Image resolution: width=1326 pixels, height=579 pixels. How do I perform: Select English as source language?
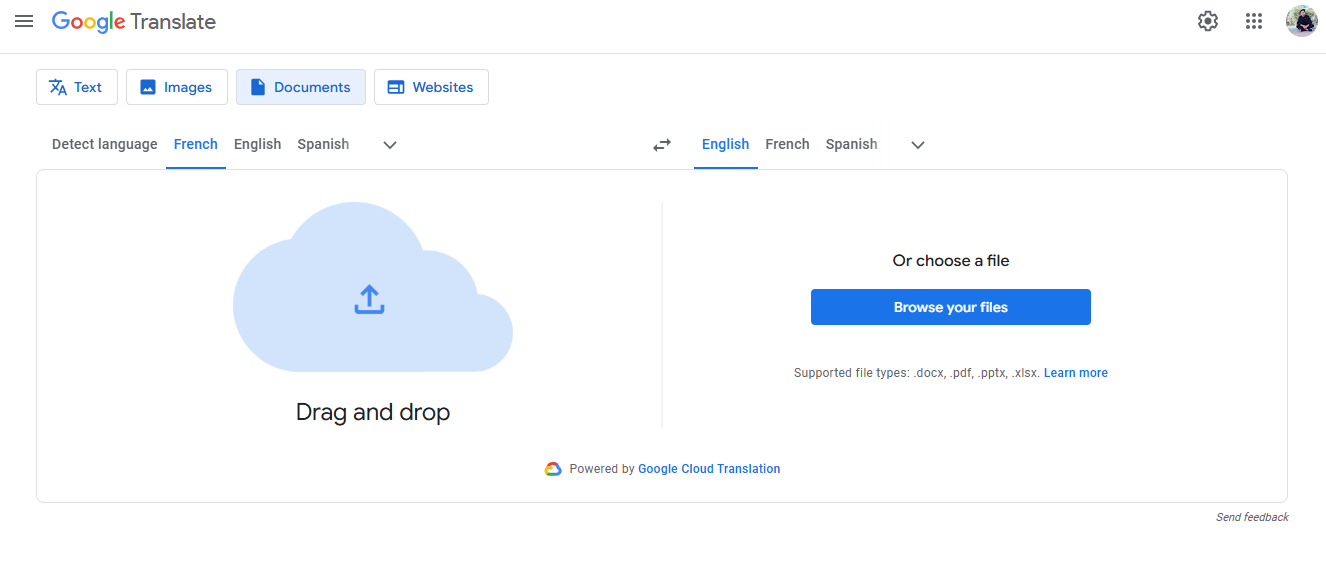[257, 144]
